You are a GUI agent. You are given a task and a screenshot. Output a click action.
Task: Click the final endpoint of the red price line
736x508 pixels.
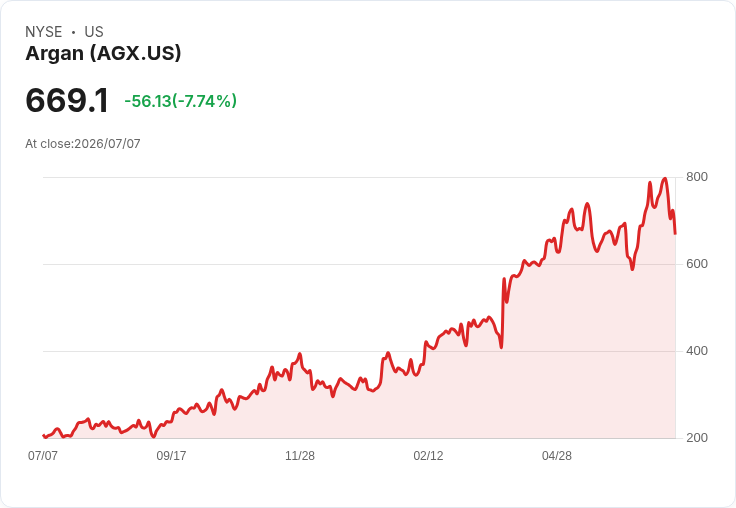coord(675,233)
